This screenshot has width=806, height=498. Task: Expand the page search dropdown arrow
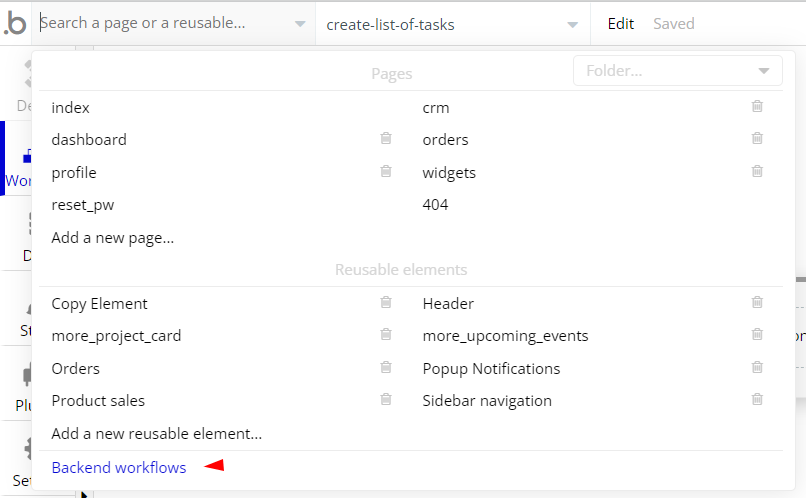pos(301,24)
